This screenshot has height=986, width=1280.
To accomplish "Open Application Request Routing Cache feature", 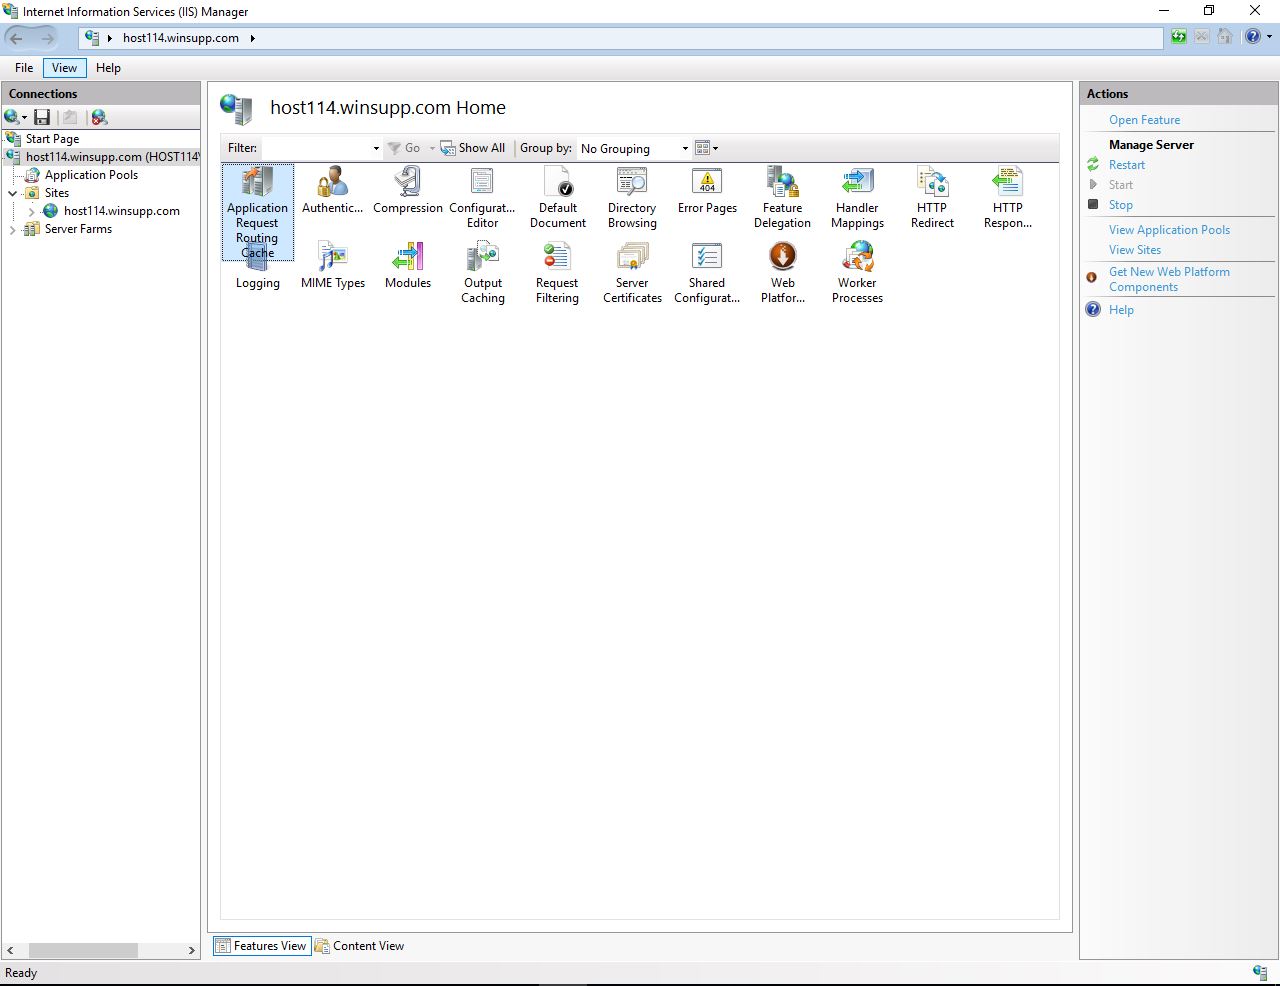I will coord(257,213).
